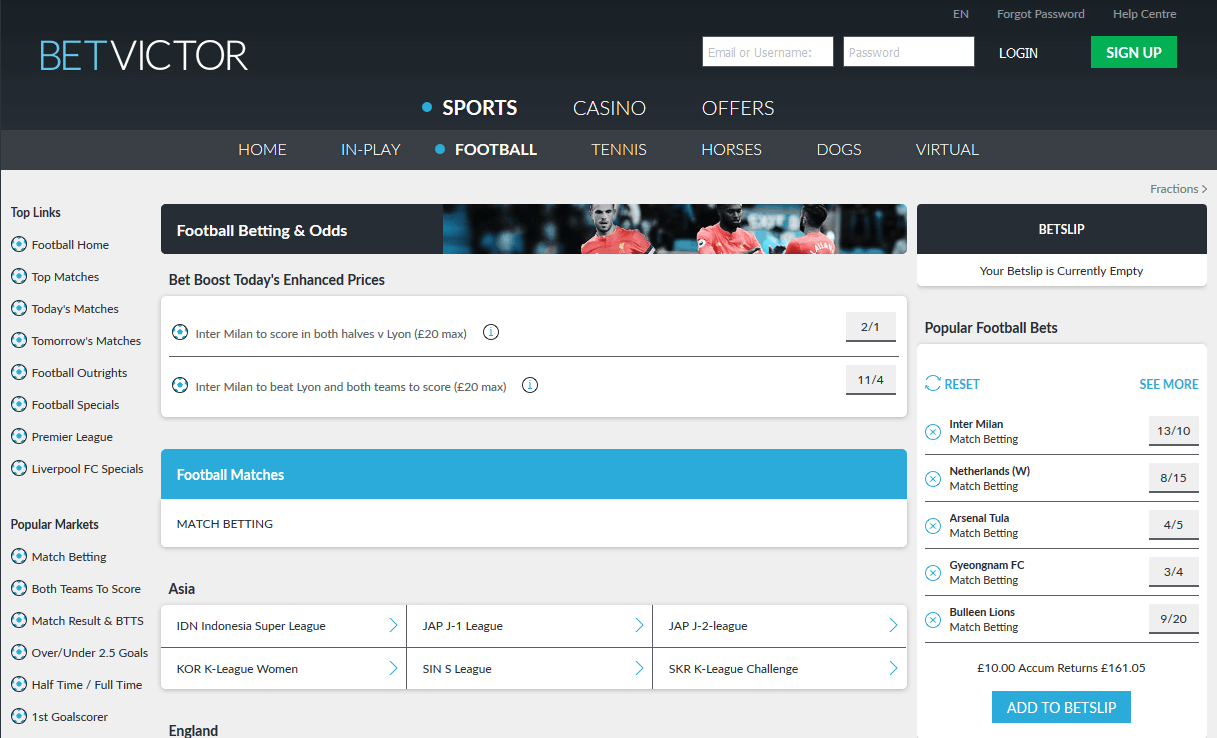Open info icon for Inter Milan both halves boost
The width and height of the screenshot is (1217, 738).
click(491, 332)
